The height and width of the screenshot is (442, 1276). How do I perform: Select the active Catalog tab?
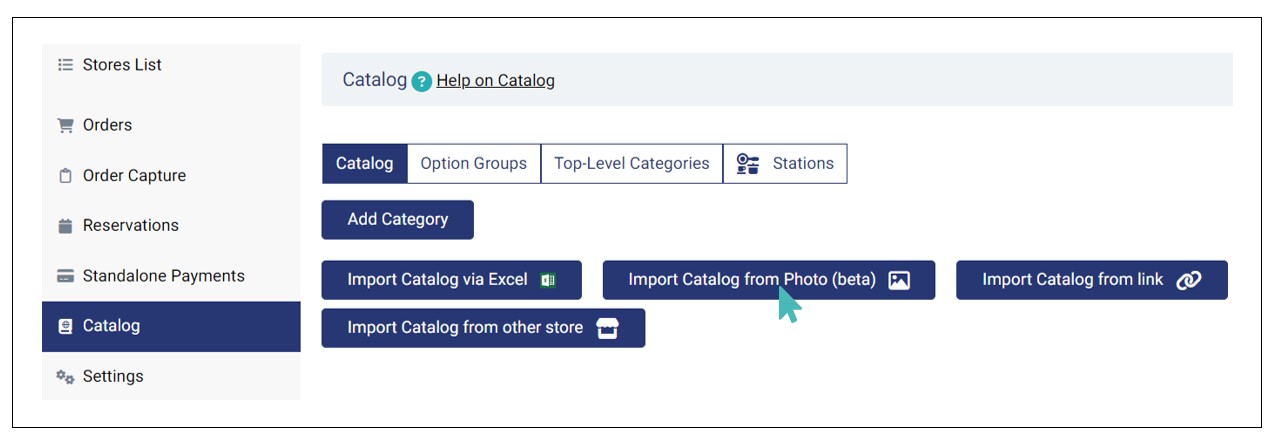click(364, 164)
